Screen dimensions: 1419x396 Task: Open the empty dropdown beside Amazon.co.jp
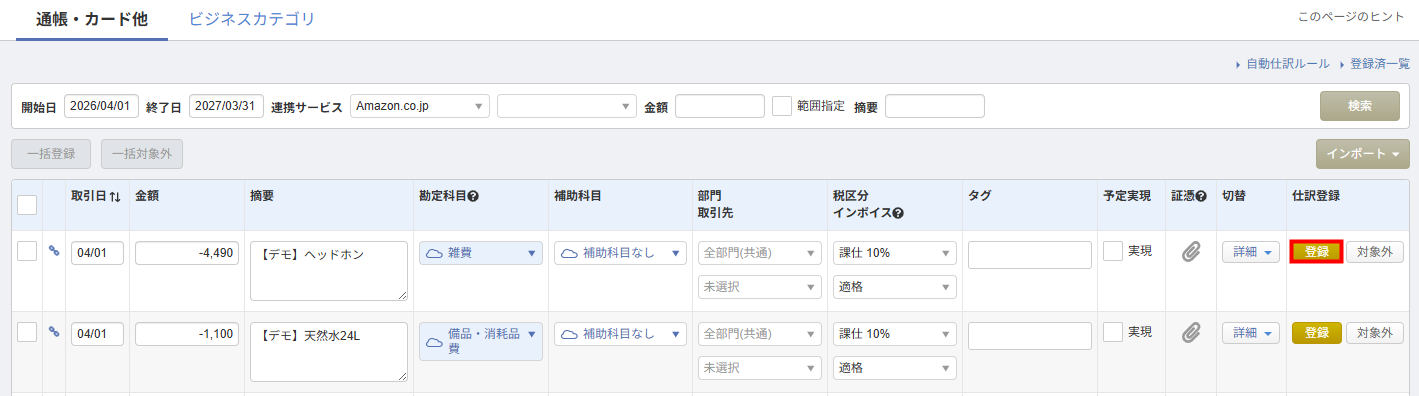pyautogui.click(x=567, y=106)
